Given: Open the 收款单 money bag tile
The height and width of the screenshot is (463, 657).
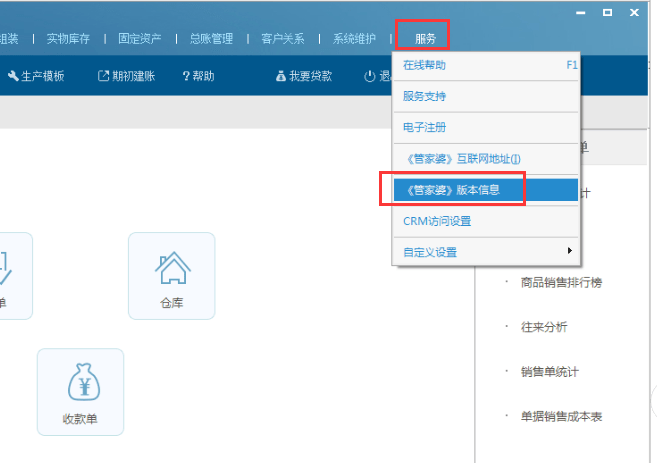Looking at the screenshot, I should (x=80, y=392).
